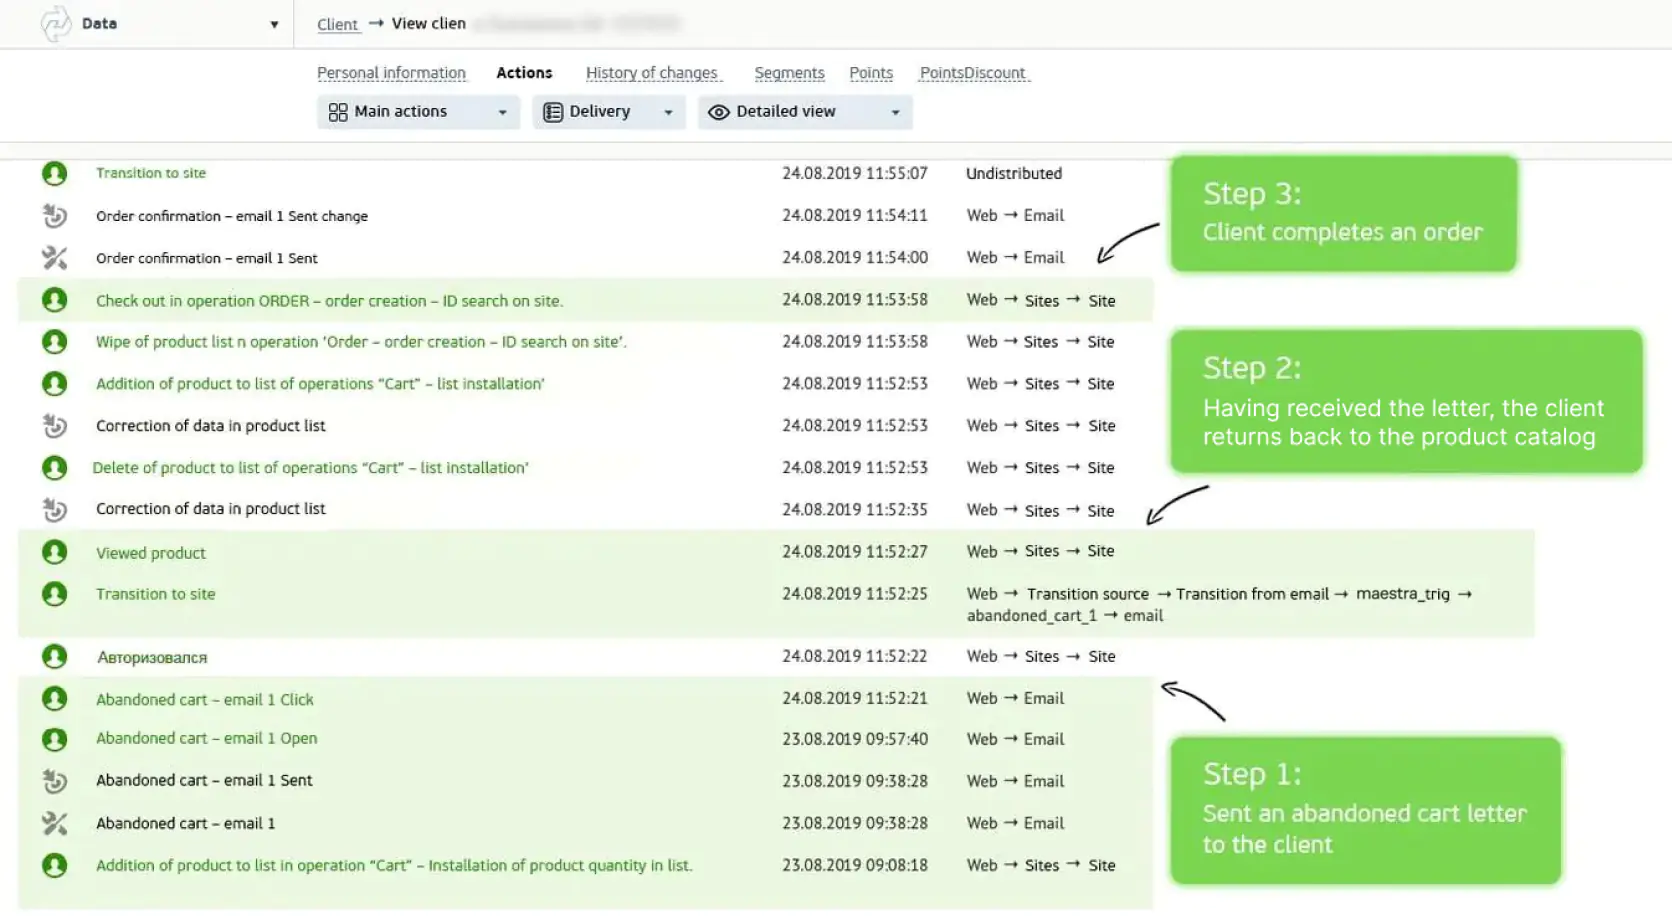Click user icon beside Check out in operation ORDER

tap(54, 300)
